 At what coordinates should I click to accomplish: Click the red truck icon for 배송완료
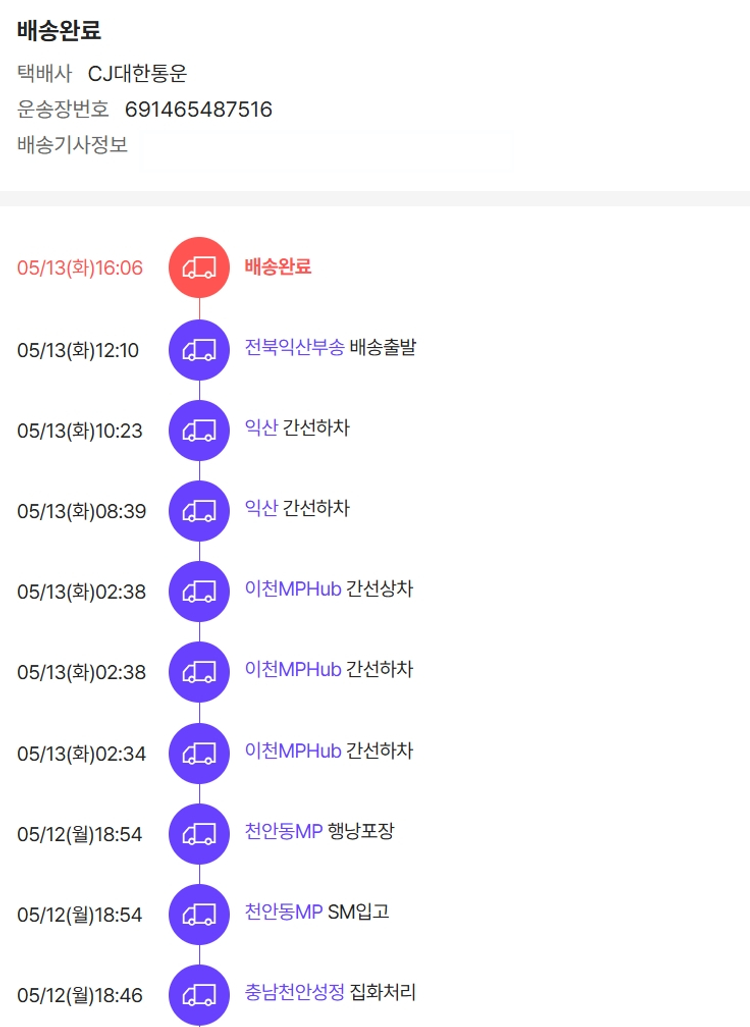tap(199, 267)
